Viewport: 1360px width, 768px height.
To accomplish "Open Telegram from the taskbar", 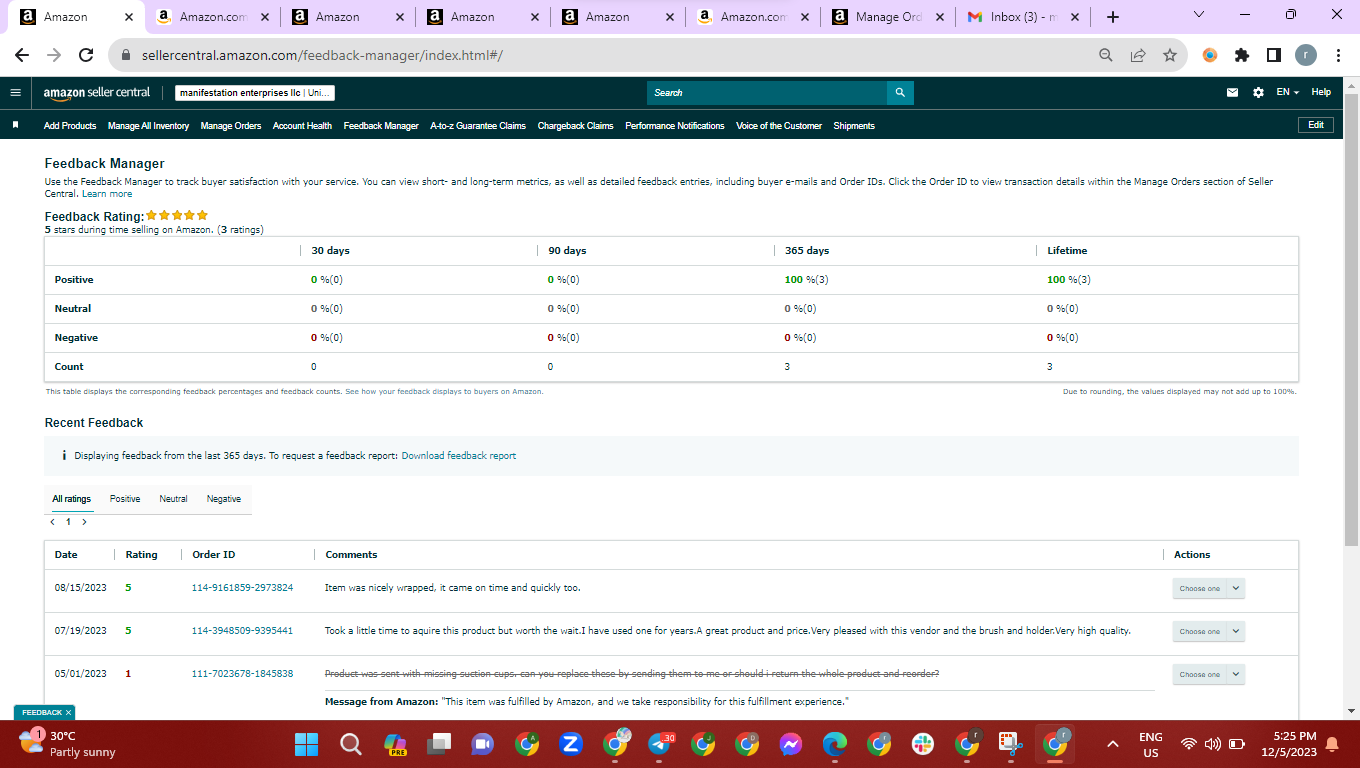I will (660, 744).
